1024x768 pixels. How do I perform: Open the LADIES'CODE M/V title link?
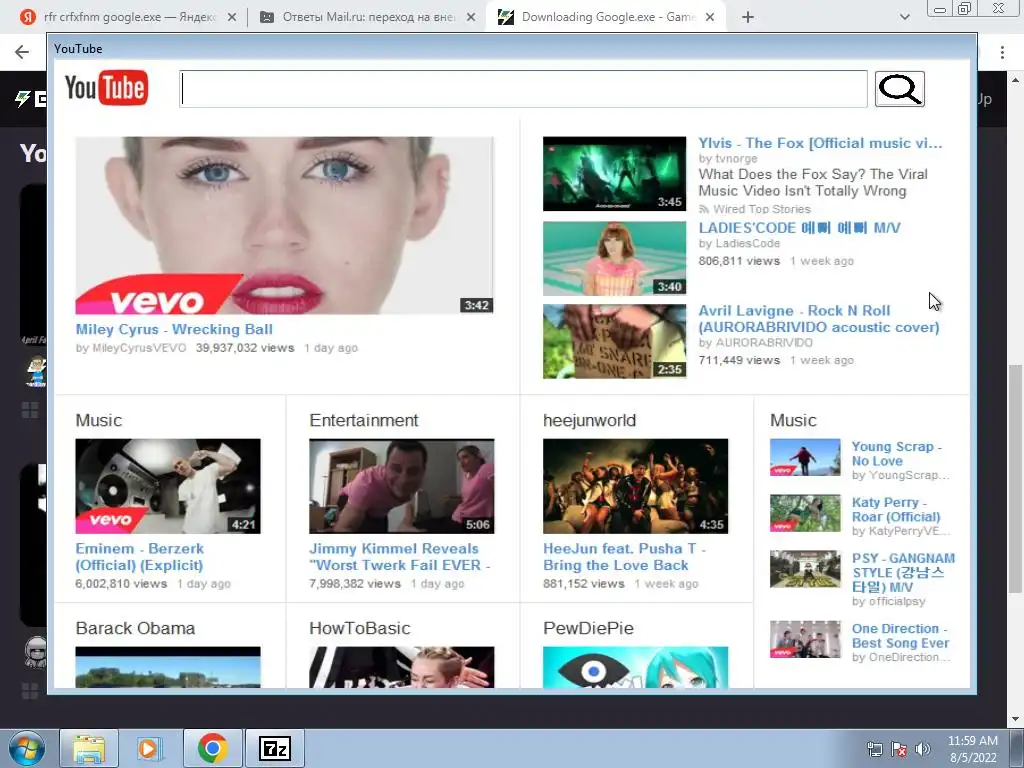(x=799, y=228)
